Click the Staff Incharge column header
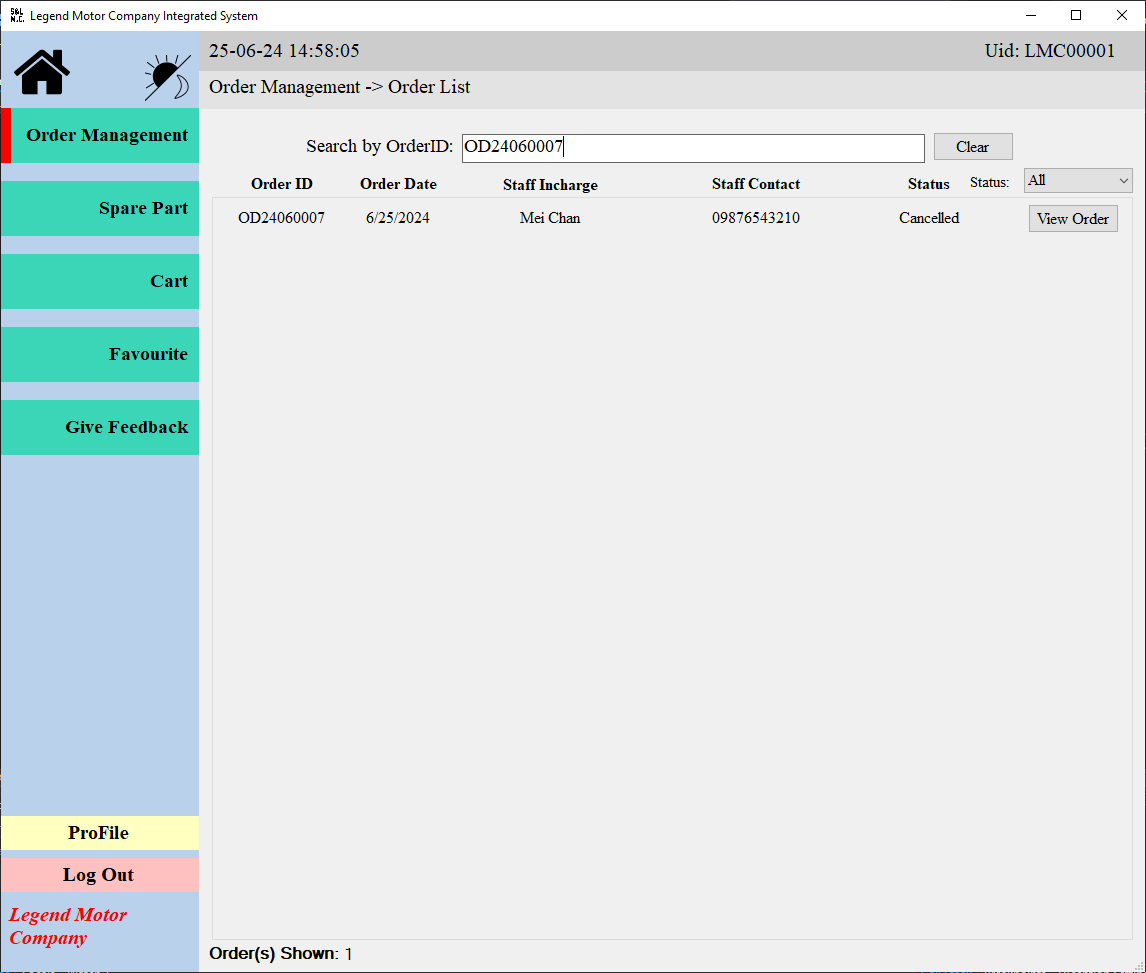This screenshot has width=1146, height=973. click(550, 185)
